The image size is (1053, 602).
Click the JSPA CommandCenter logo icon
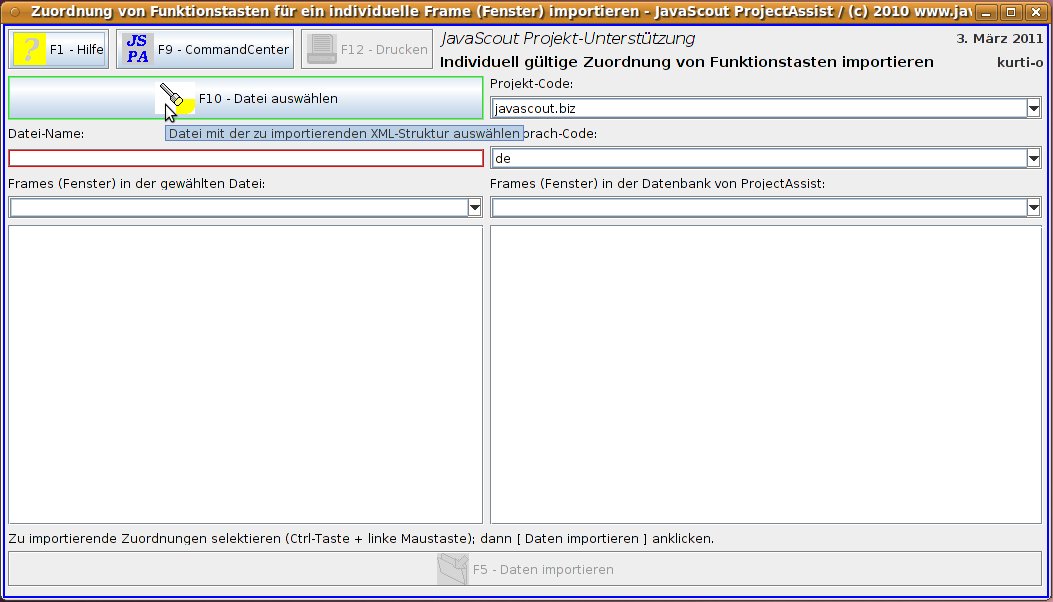point(138,49)
